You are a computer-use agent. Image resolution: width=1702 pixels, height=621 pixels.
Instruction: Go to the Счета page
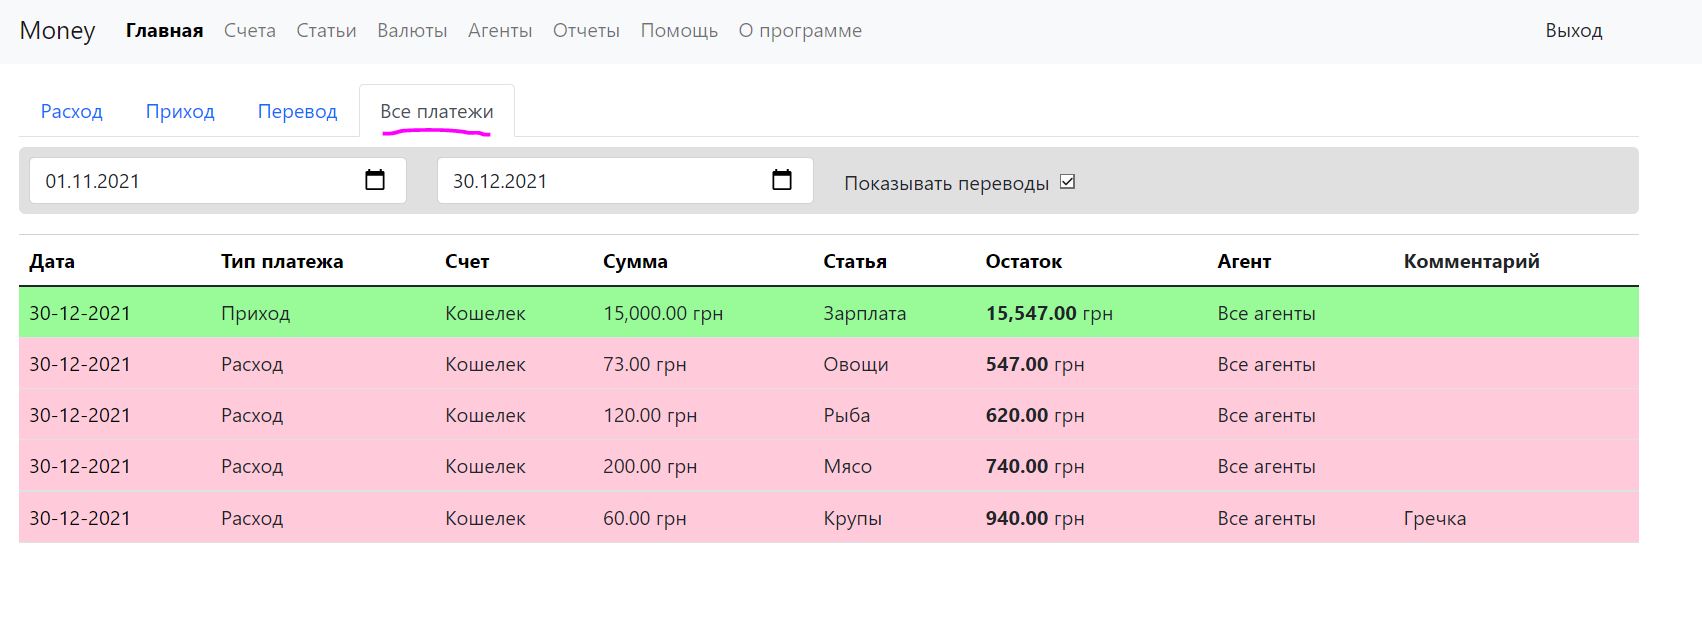(x=250, y=31)
